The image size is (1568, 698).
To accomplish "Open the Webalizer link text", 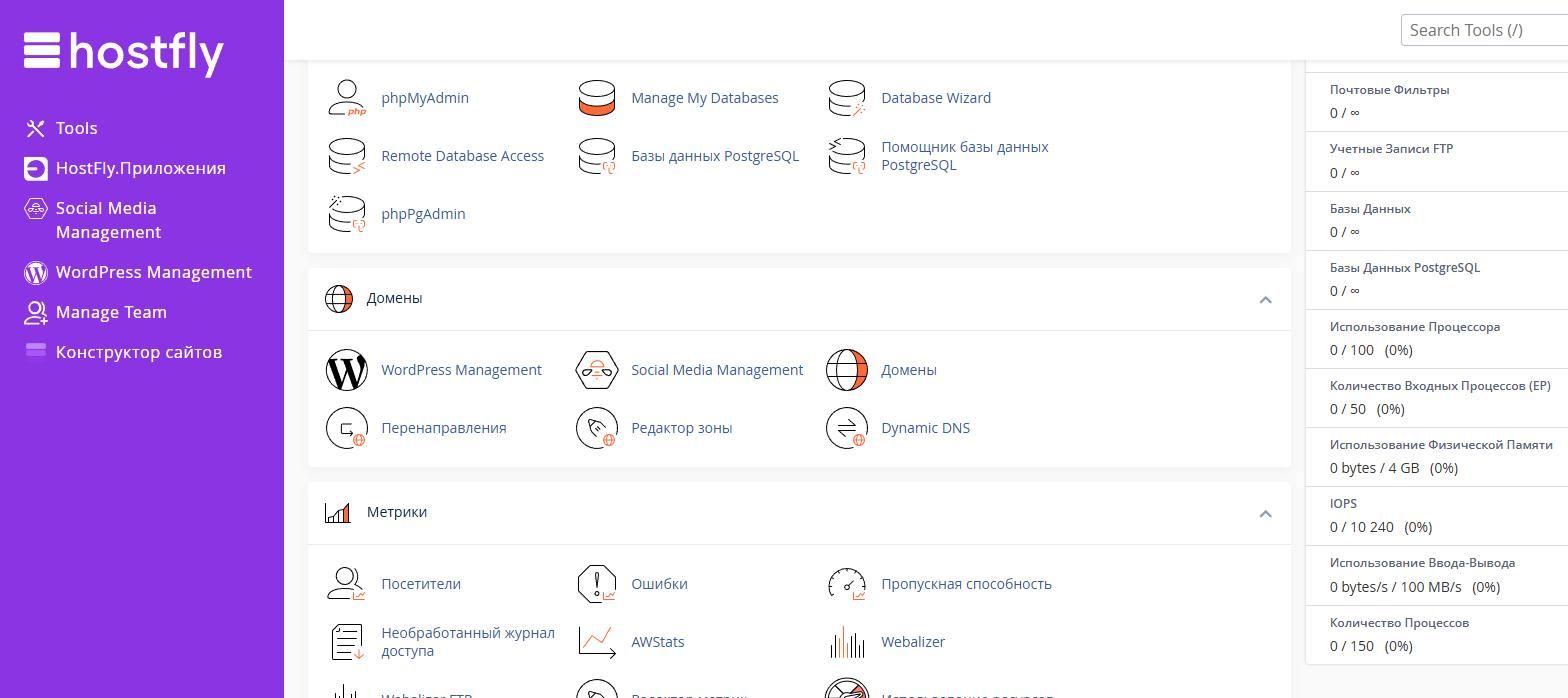I will [913, 642].
